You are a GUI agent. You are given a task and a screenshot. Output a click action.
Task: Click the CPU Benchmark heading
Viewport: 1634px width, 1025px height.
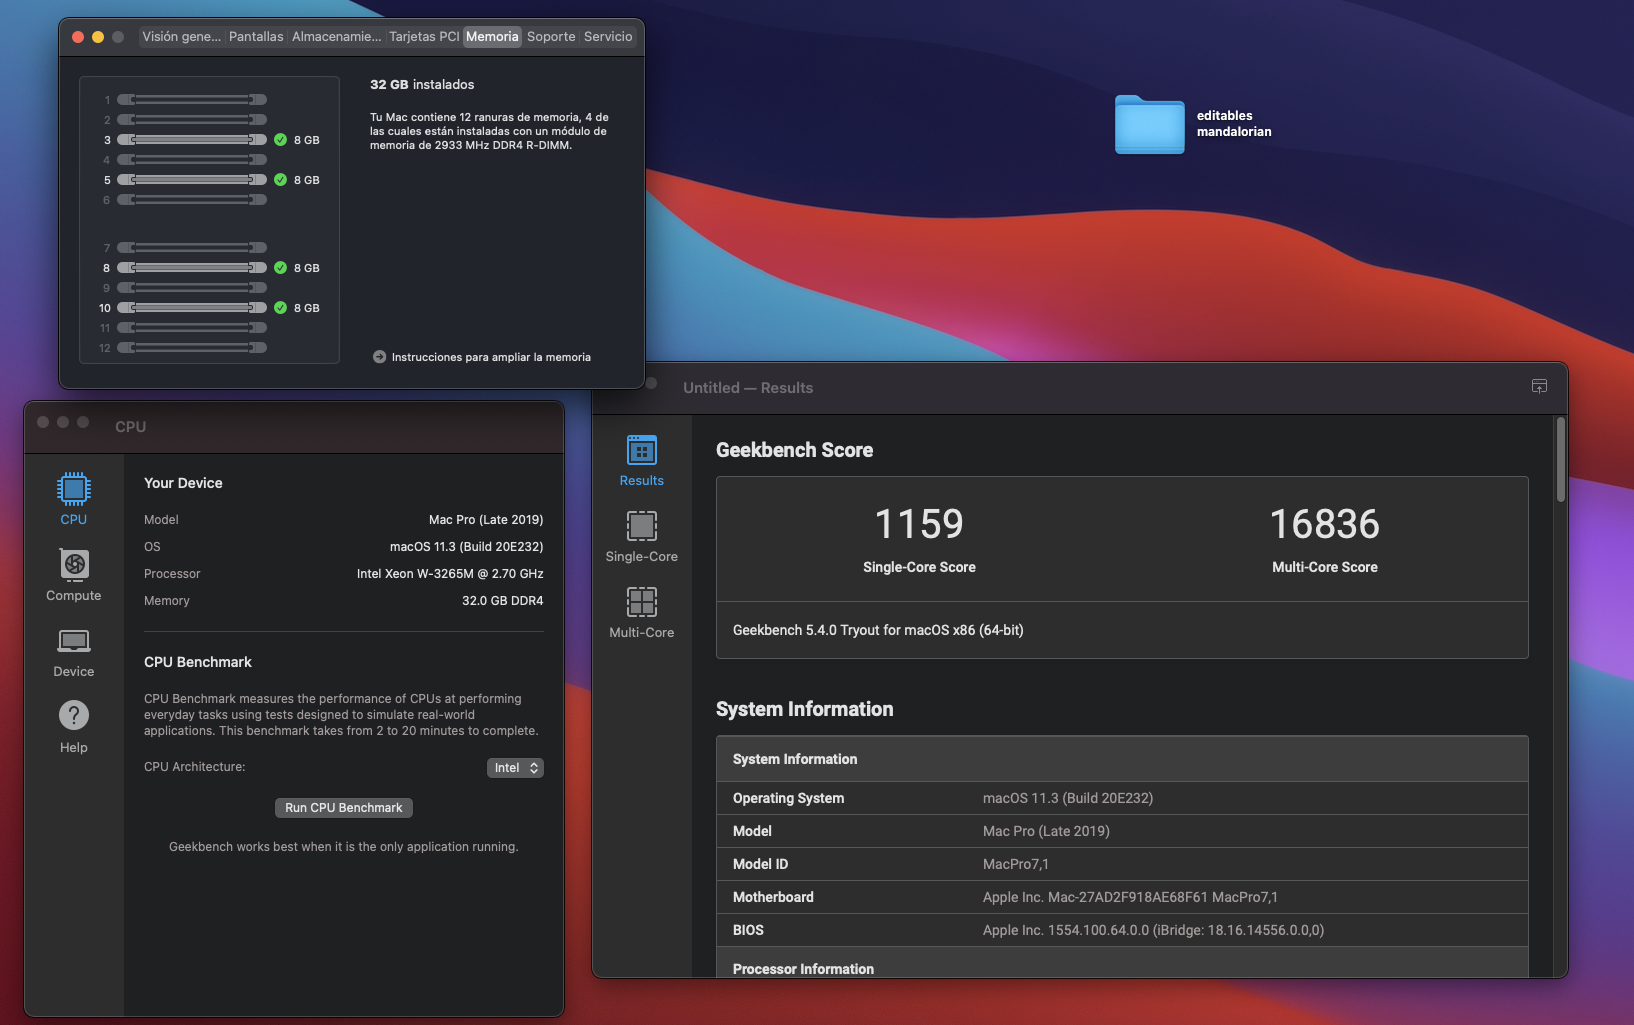point(198,662)
